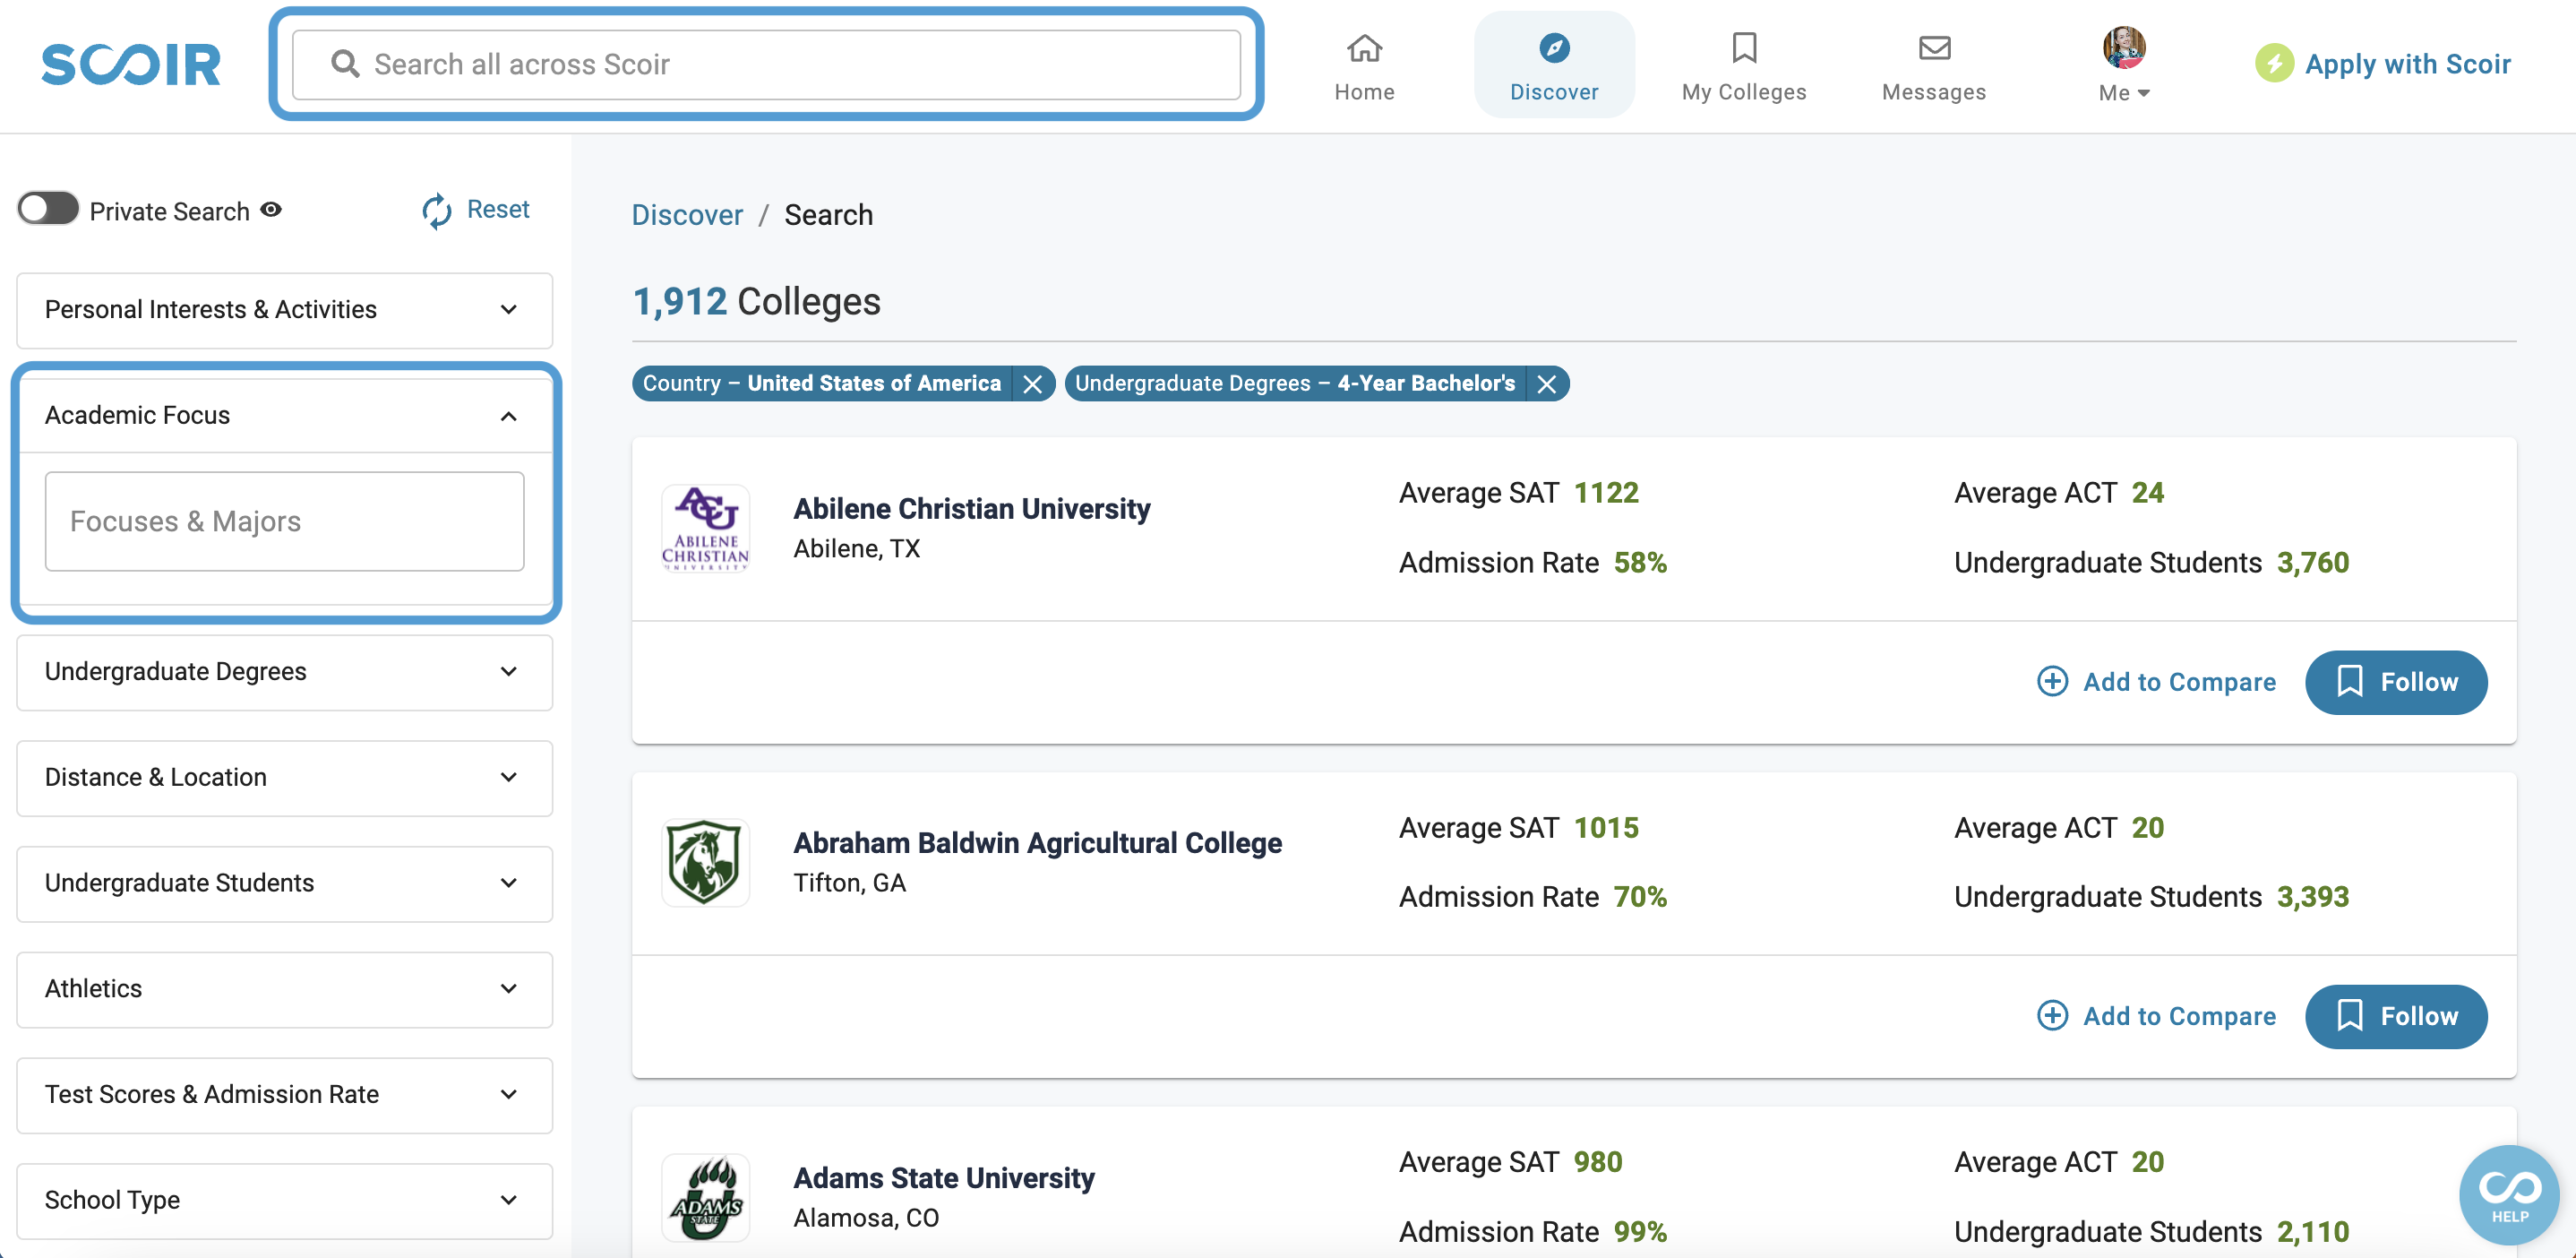Open the Home house icon
Screen dimensions: 2576x1258
[1364, 47]
